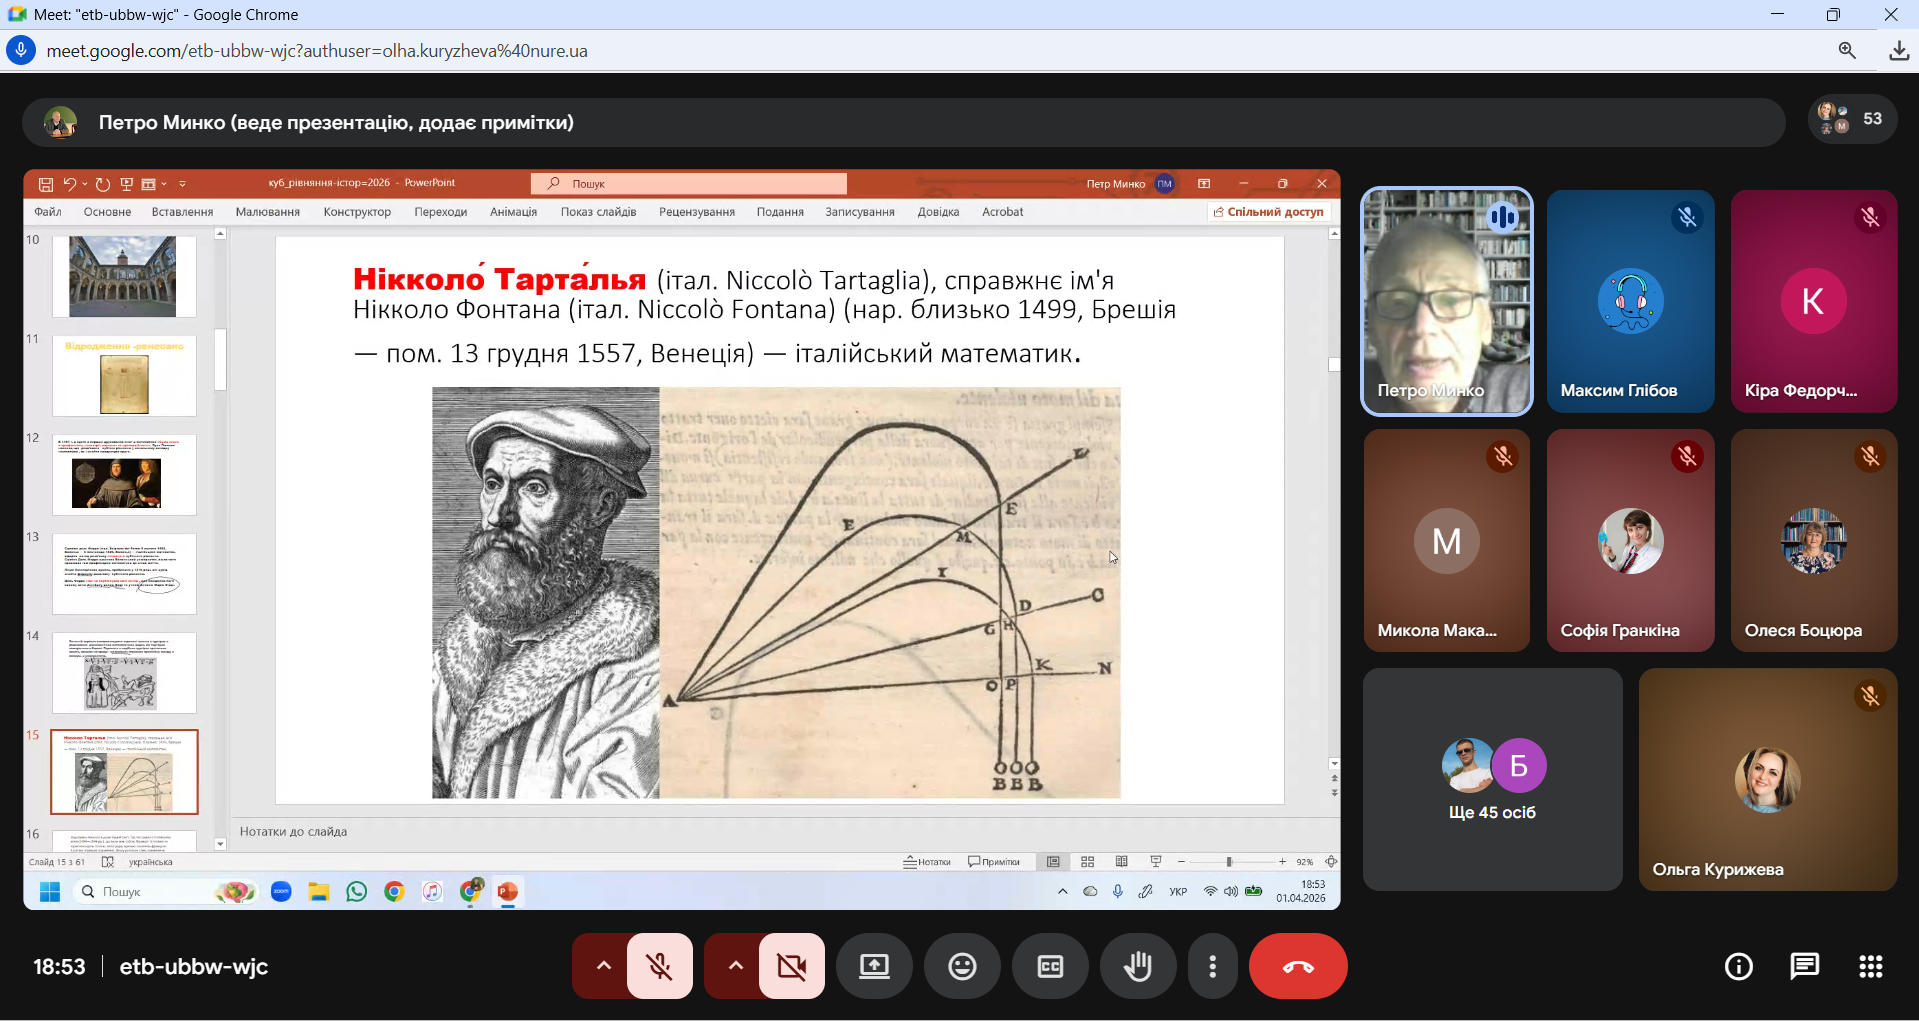
Task: Select the Рецензування ribbon tab
Action: [x=696, y=212]
